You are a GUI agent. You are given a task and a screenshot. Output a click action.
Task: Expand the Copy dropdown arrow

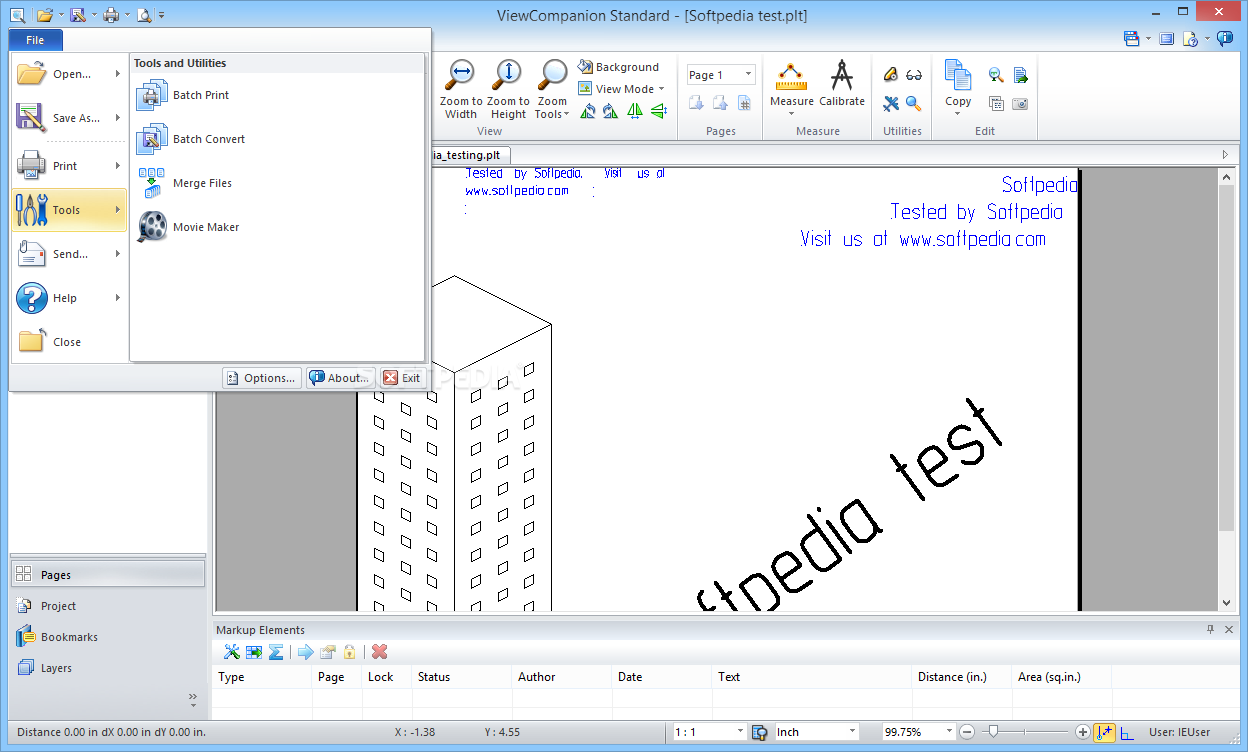[958, 113]
